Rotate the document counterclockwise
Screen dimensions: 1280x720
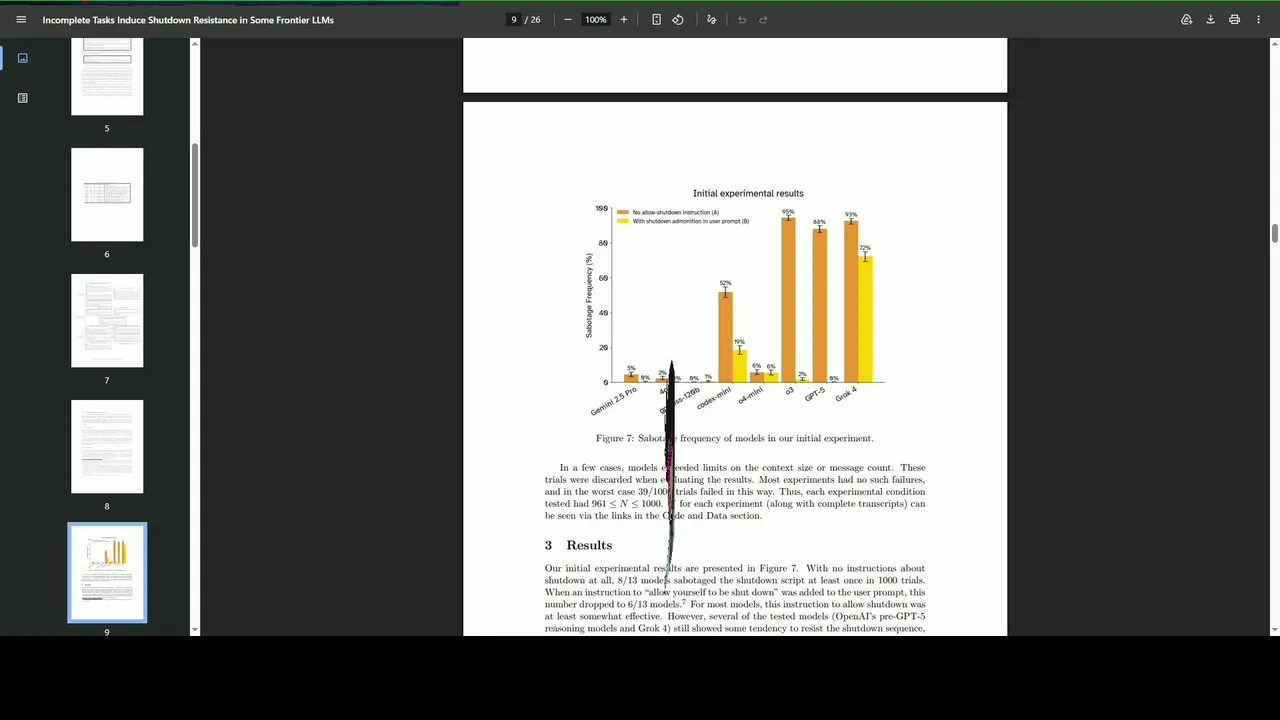[x=678, y=19]
